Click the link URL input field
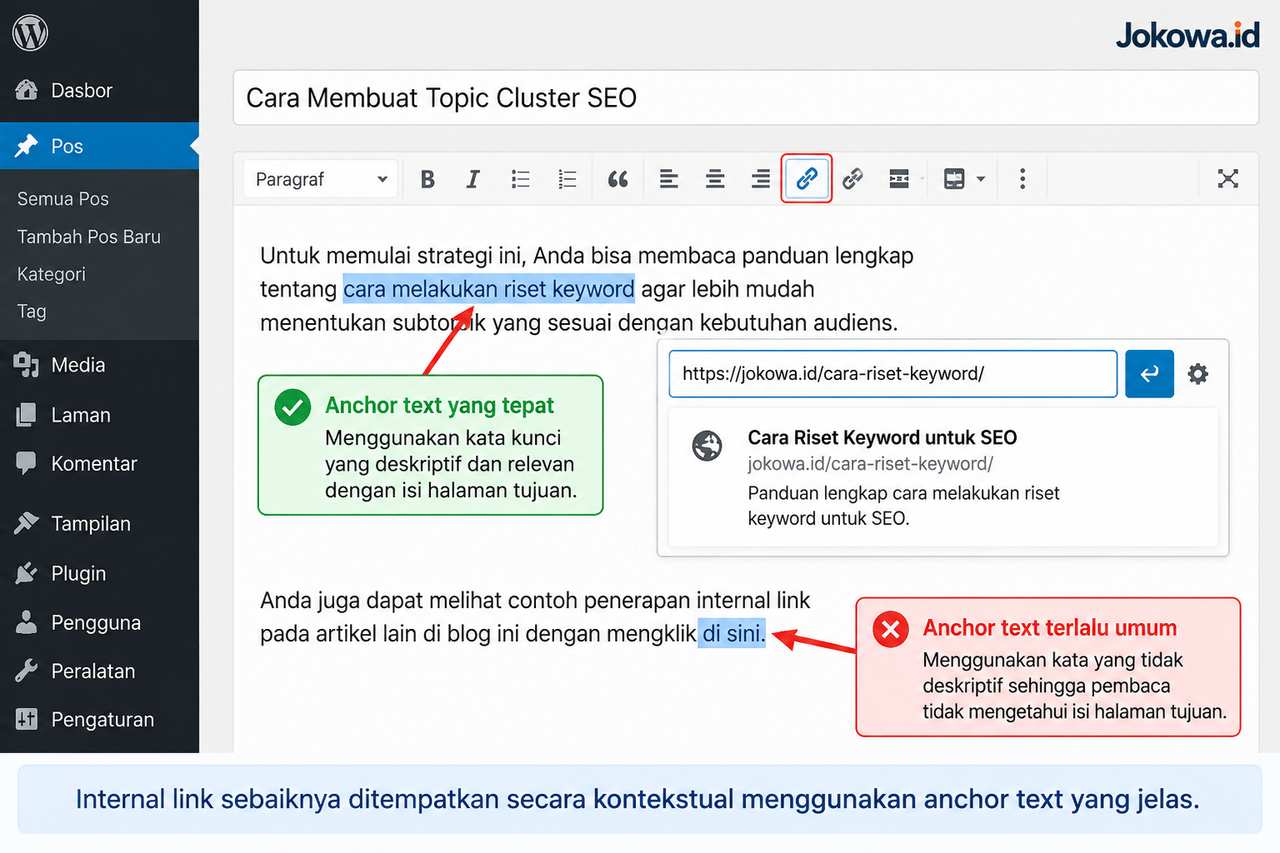The image size is (1280, 853). (892, 374)
